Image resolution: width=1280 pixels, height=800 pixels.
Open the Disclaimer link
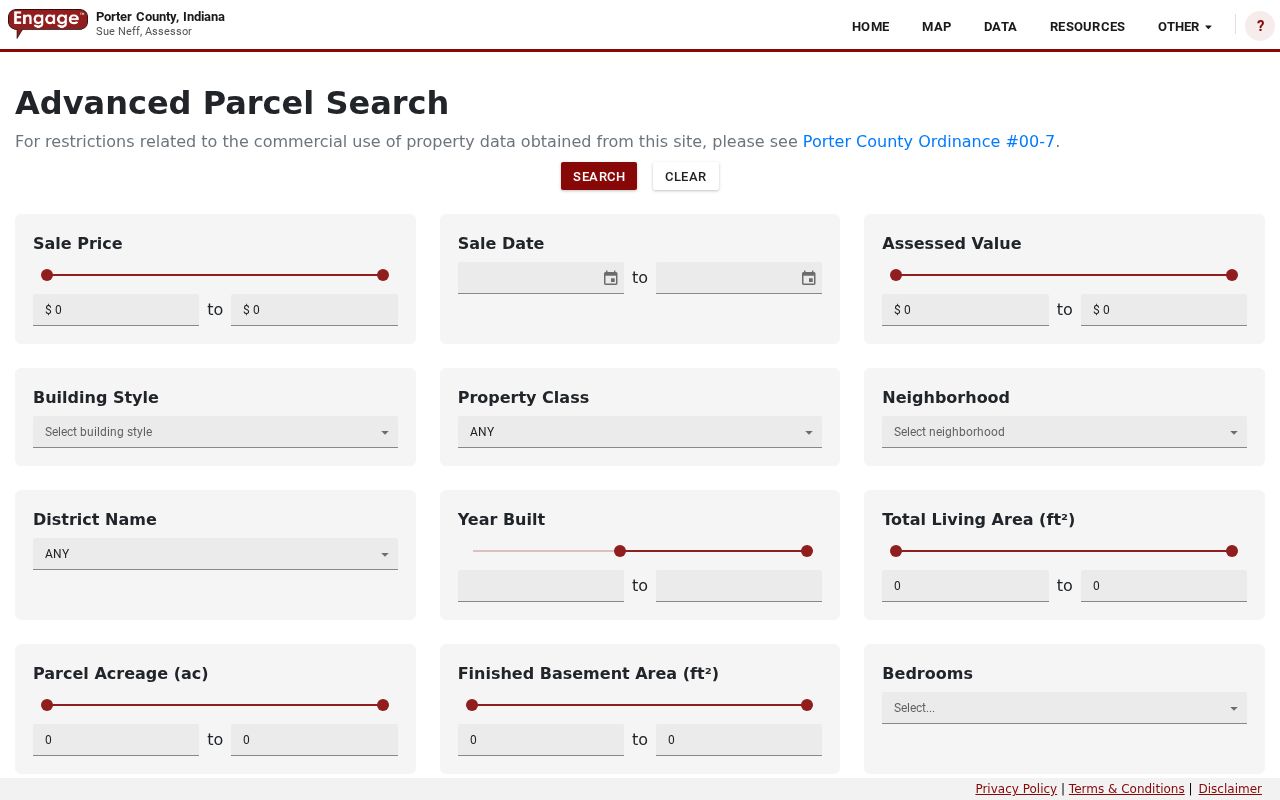click(x=1230, y=789)
